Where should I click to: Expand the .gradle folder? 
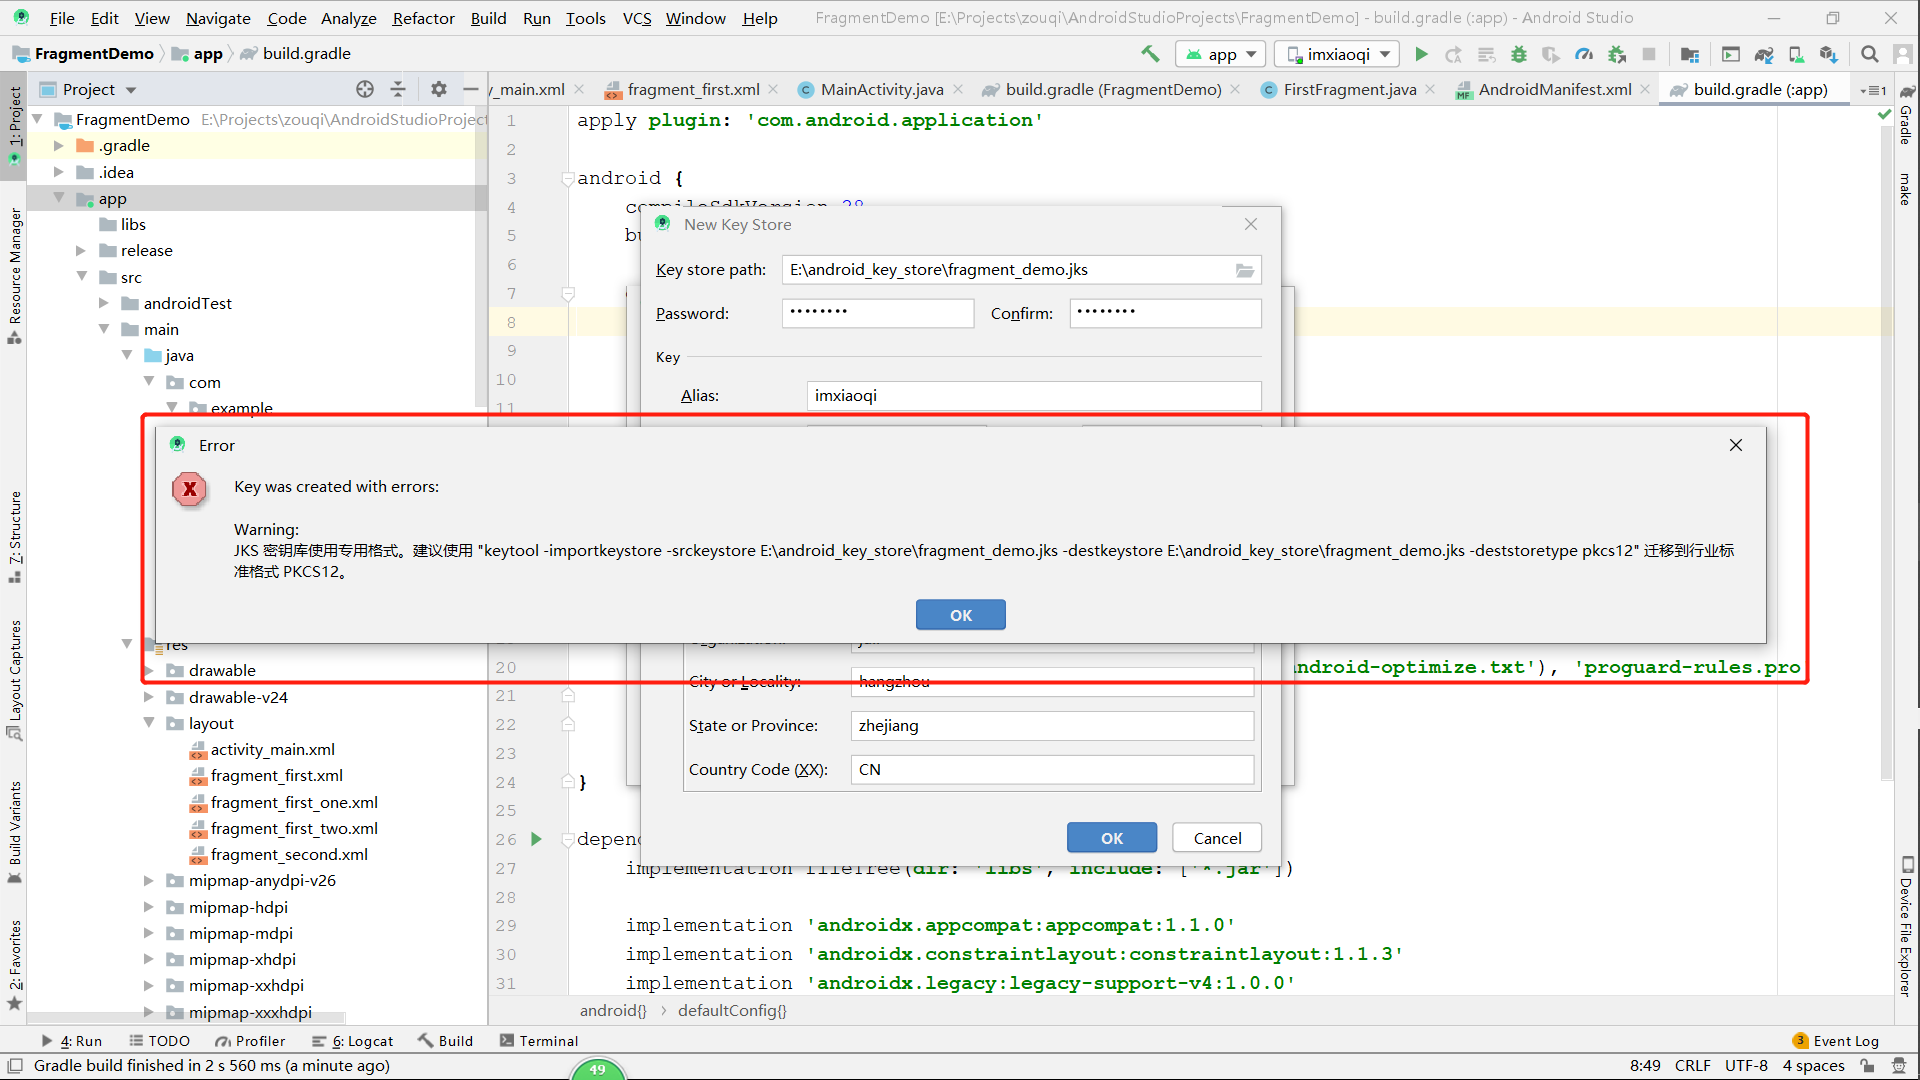point(59,146)
